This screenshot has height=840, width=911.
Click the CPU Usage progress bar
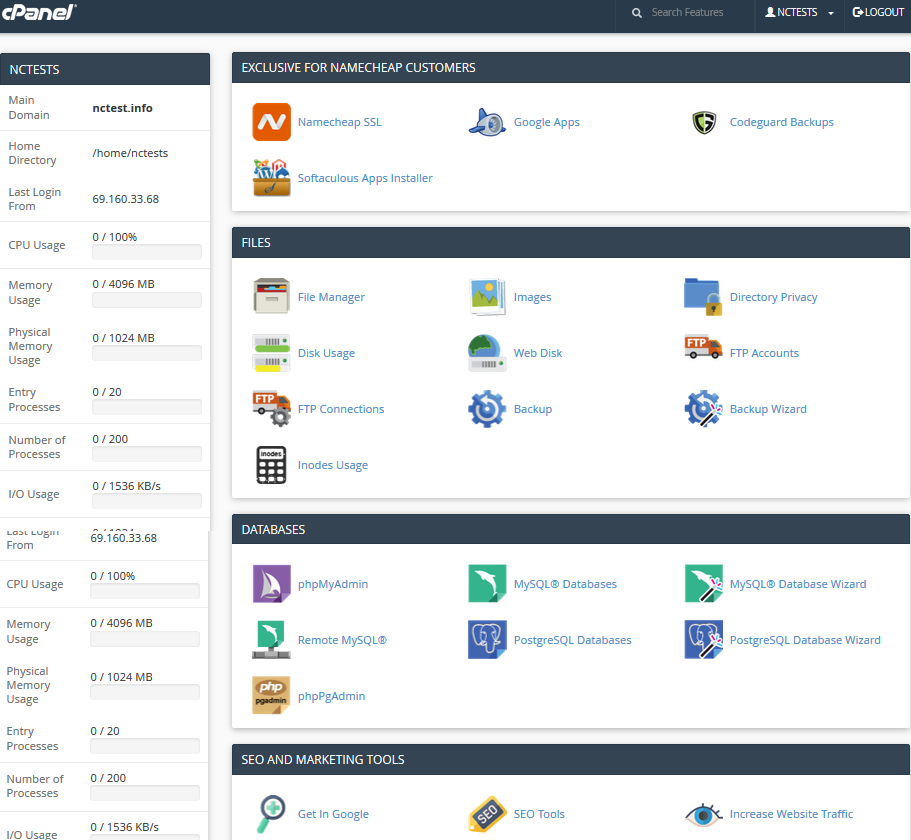click(147, 253)
